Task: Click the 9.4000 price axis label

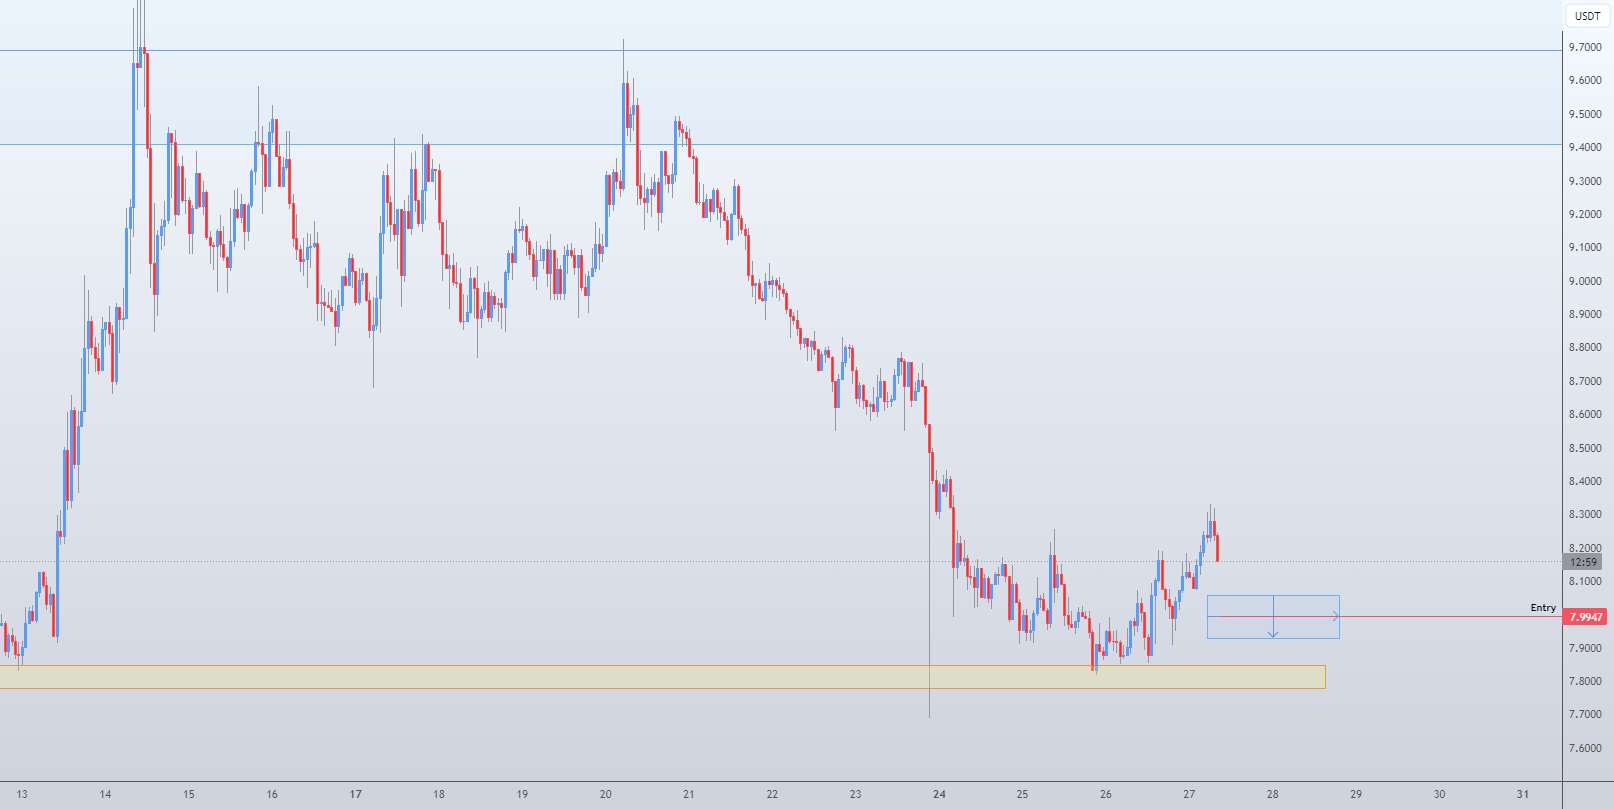Action: [x=1585, y=147]
